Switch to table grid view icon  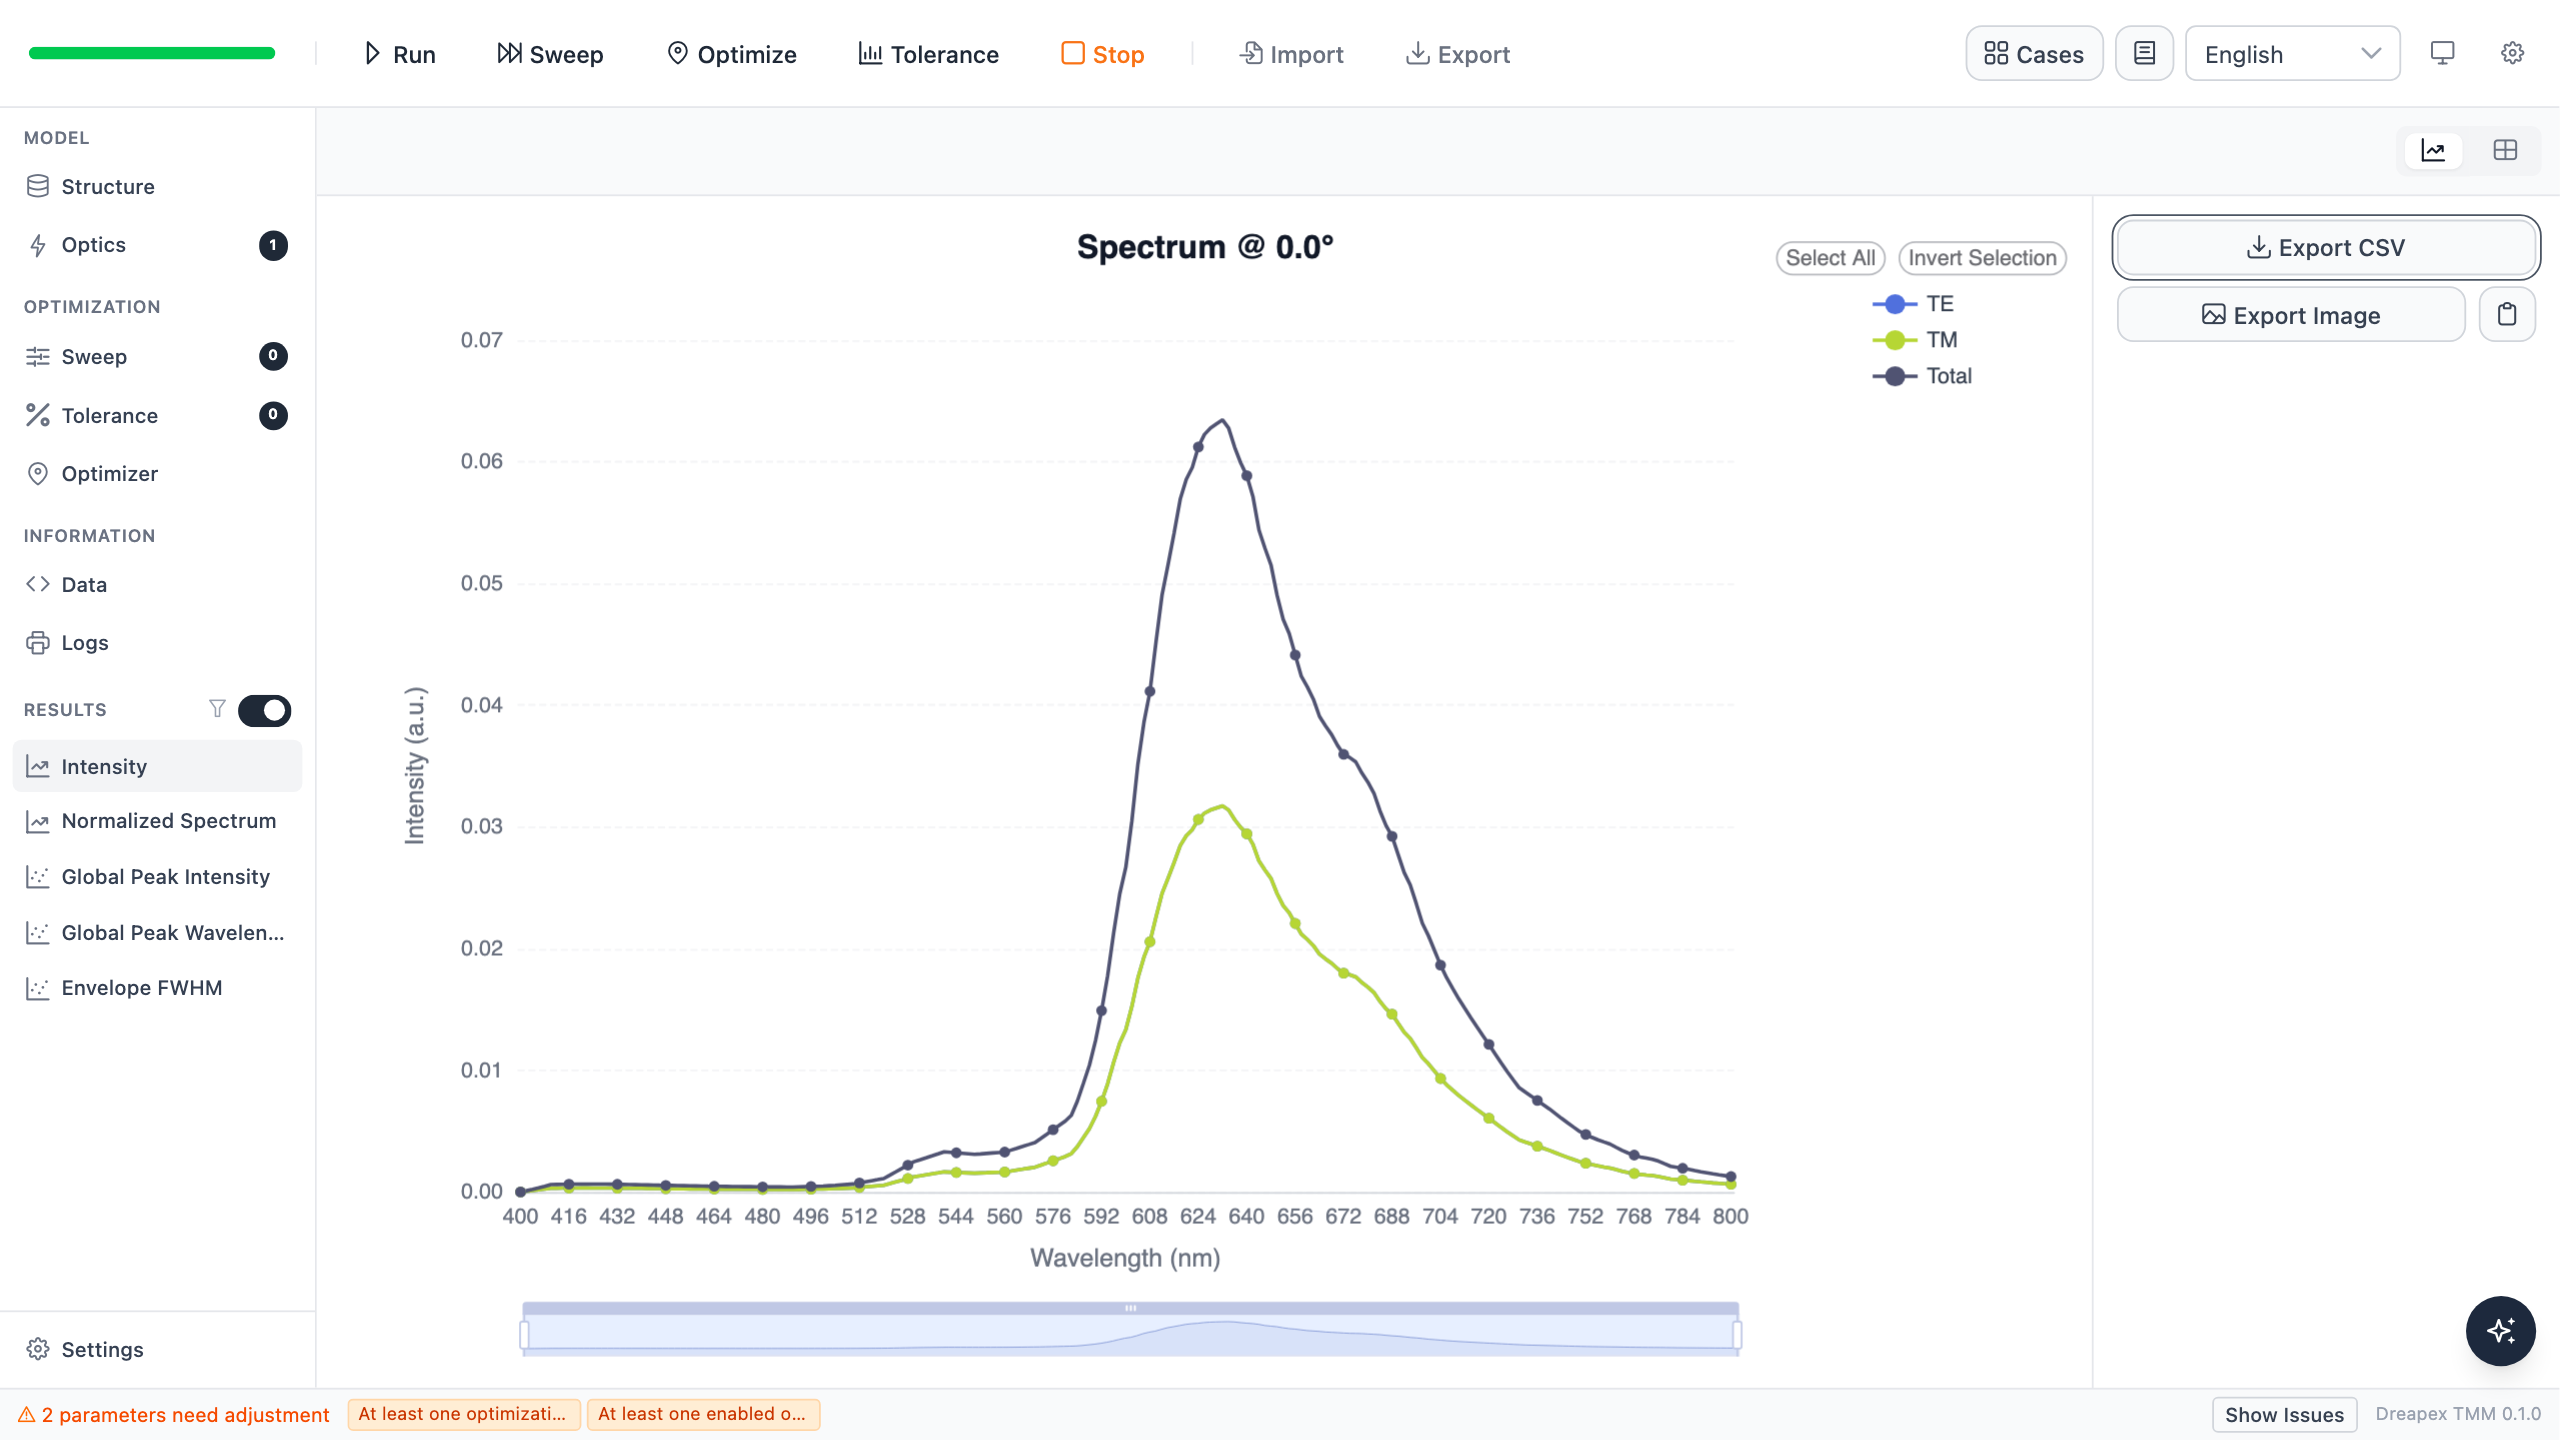click(x=2505, y=151)
